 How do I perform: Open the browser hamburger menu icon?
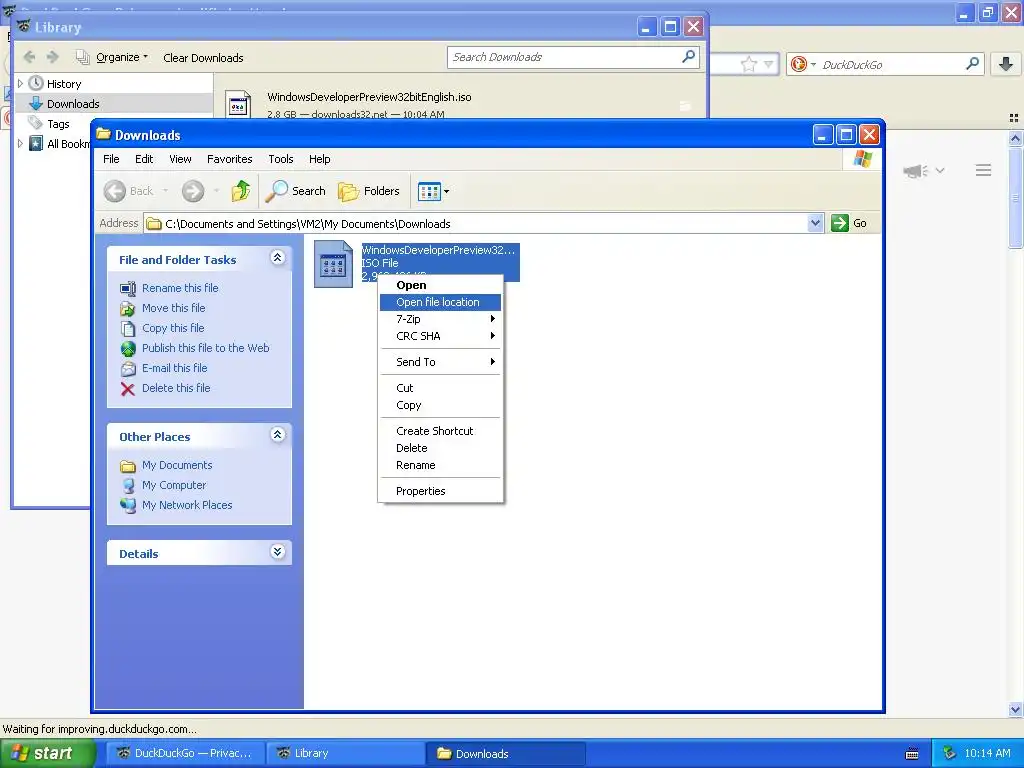pos(984,170)
